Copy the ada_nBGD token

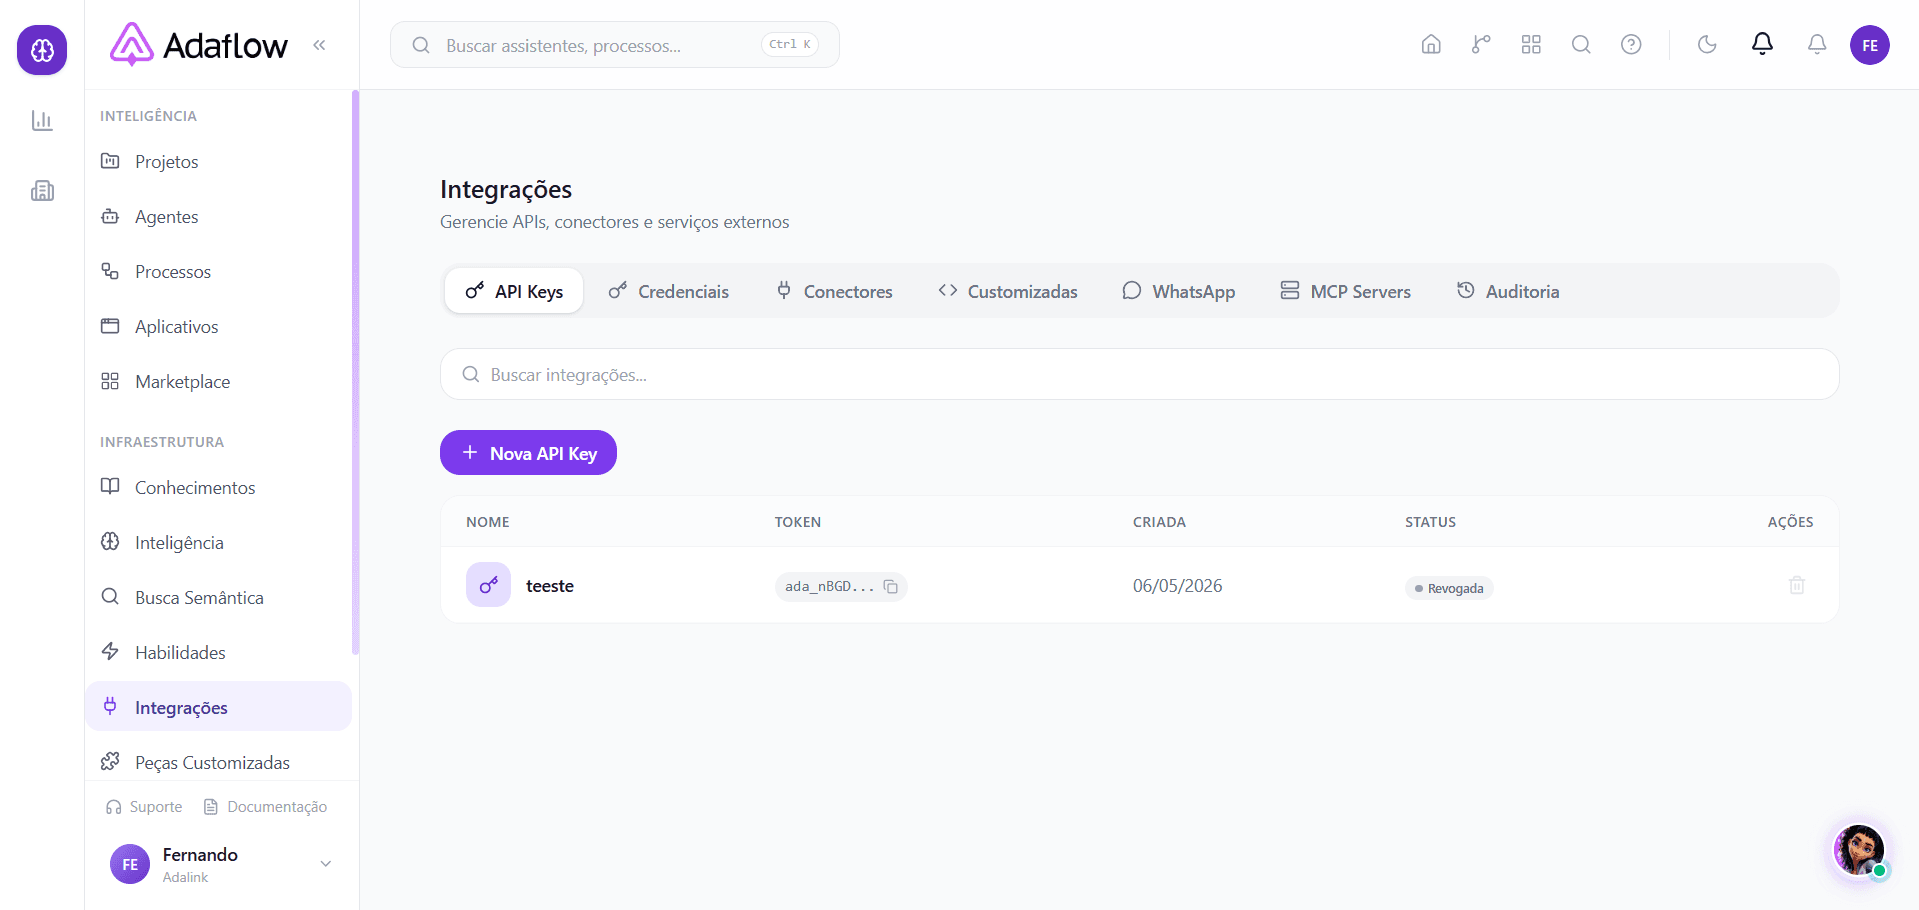(891, 587)
